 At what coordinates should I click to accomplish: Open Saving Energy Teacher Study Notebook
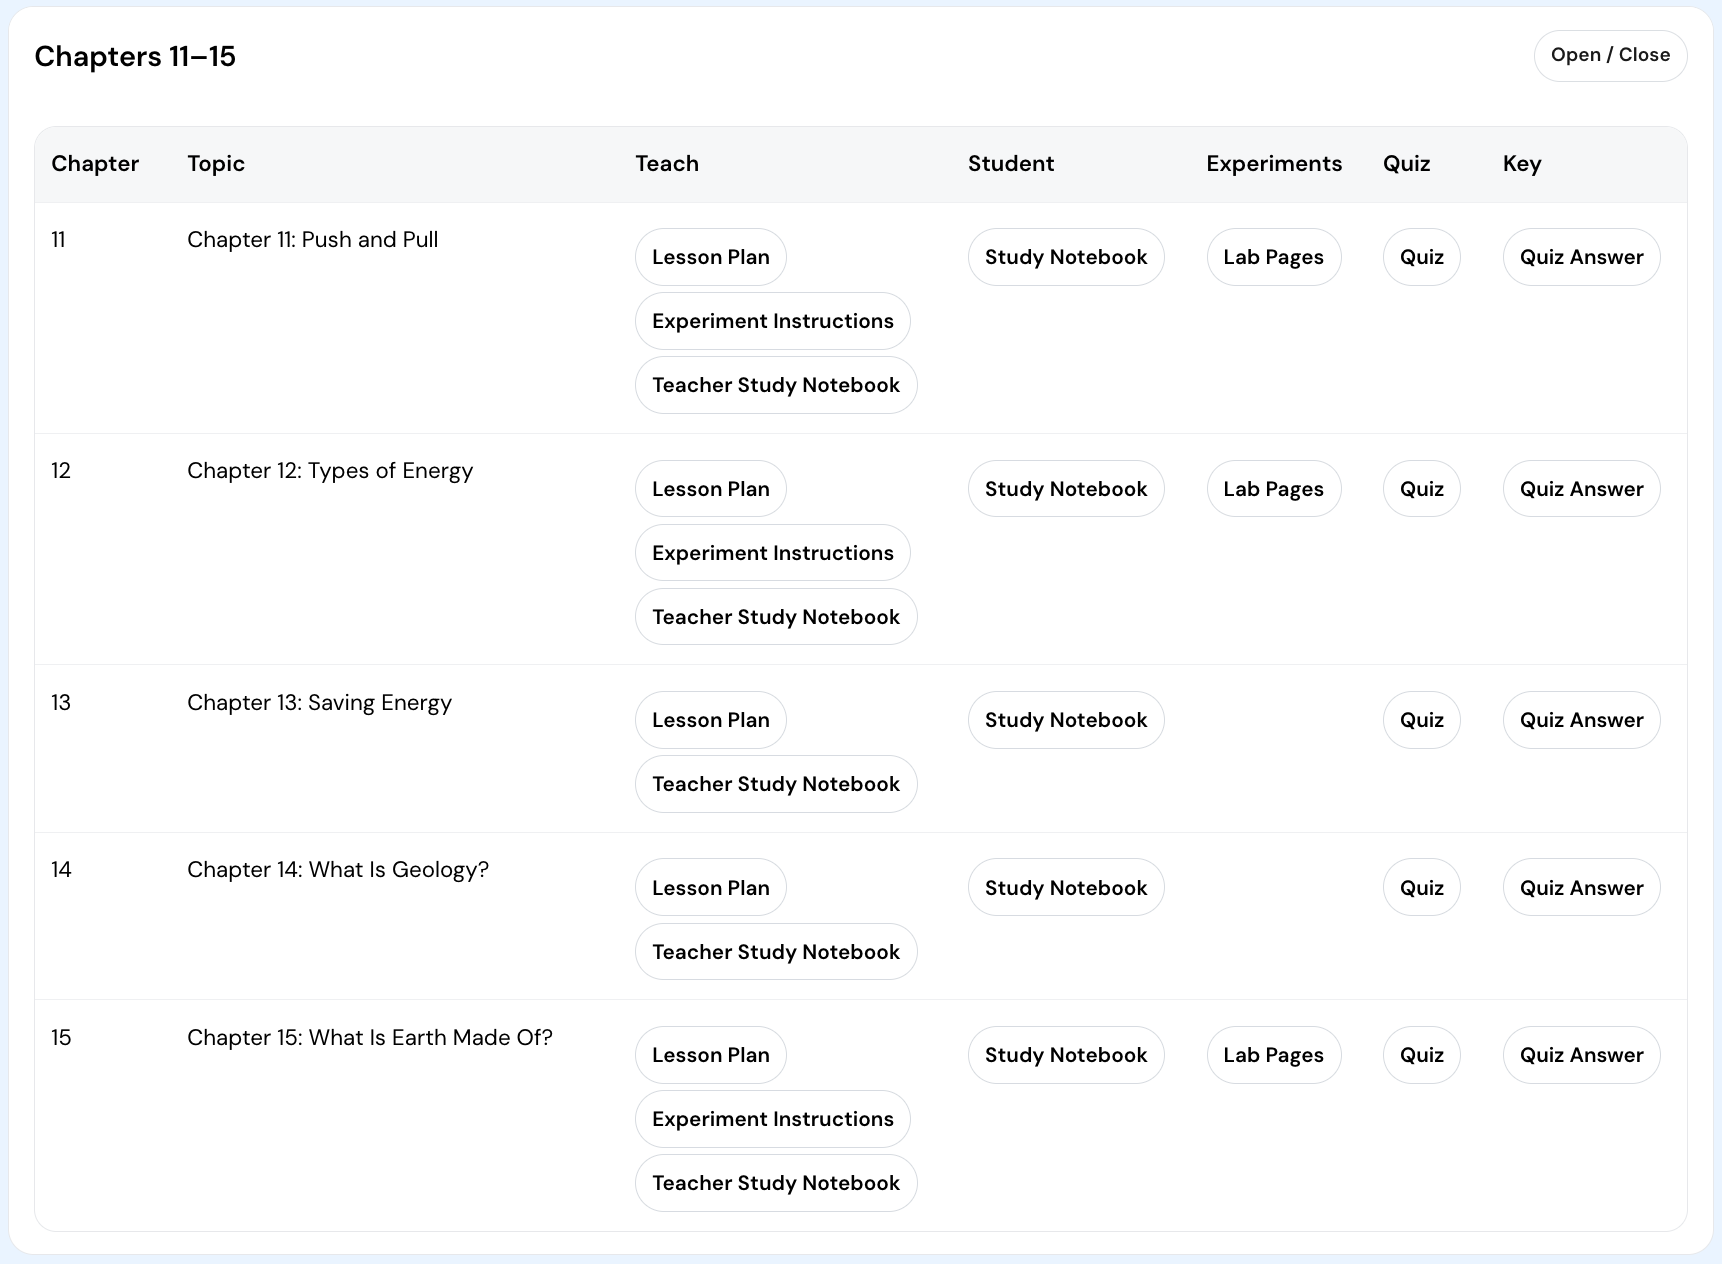775,784
